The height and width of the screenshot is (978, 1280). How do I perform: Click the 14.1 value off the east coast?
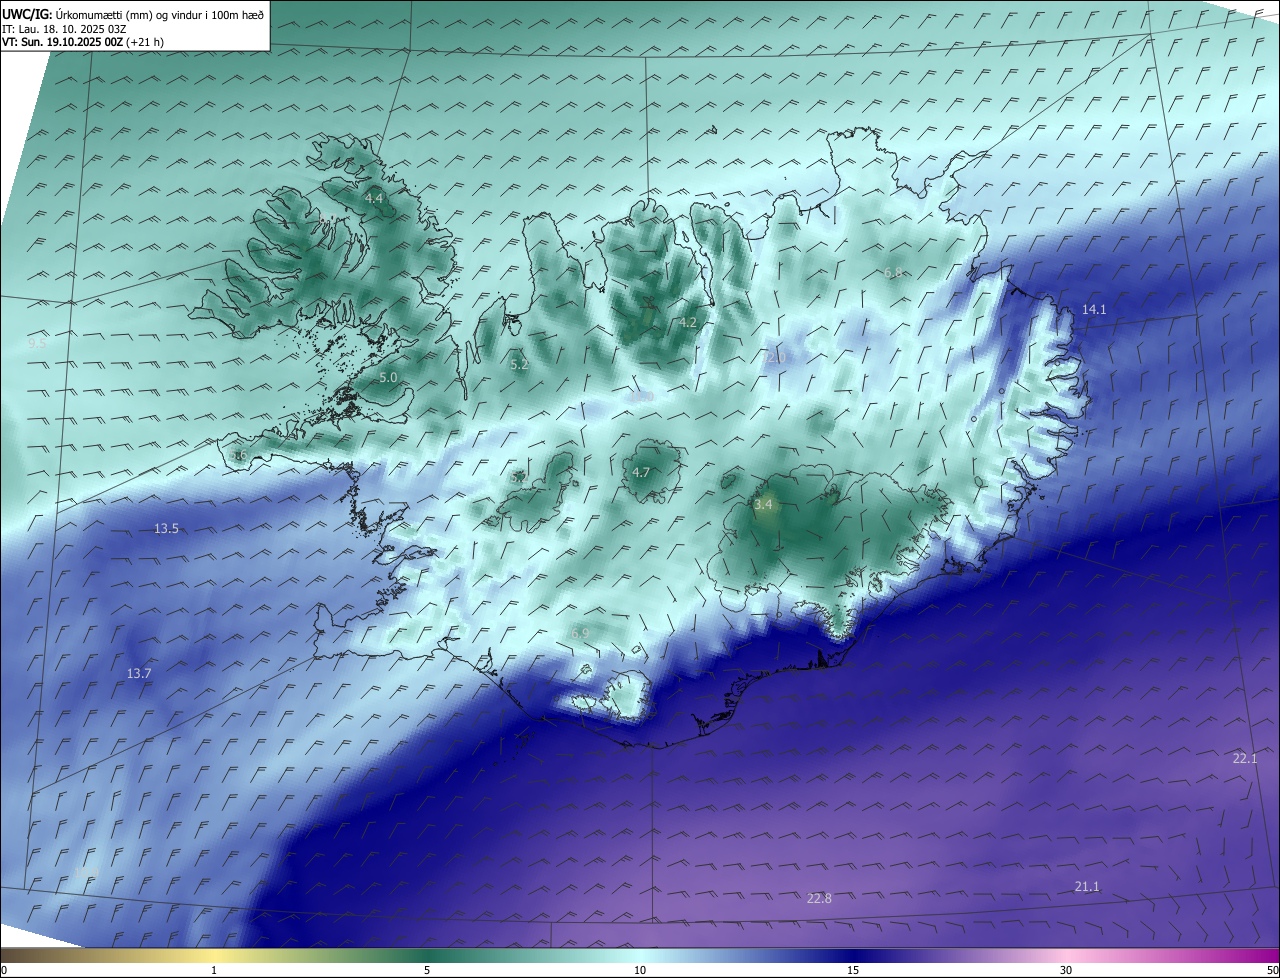(x=1094, y=310)
